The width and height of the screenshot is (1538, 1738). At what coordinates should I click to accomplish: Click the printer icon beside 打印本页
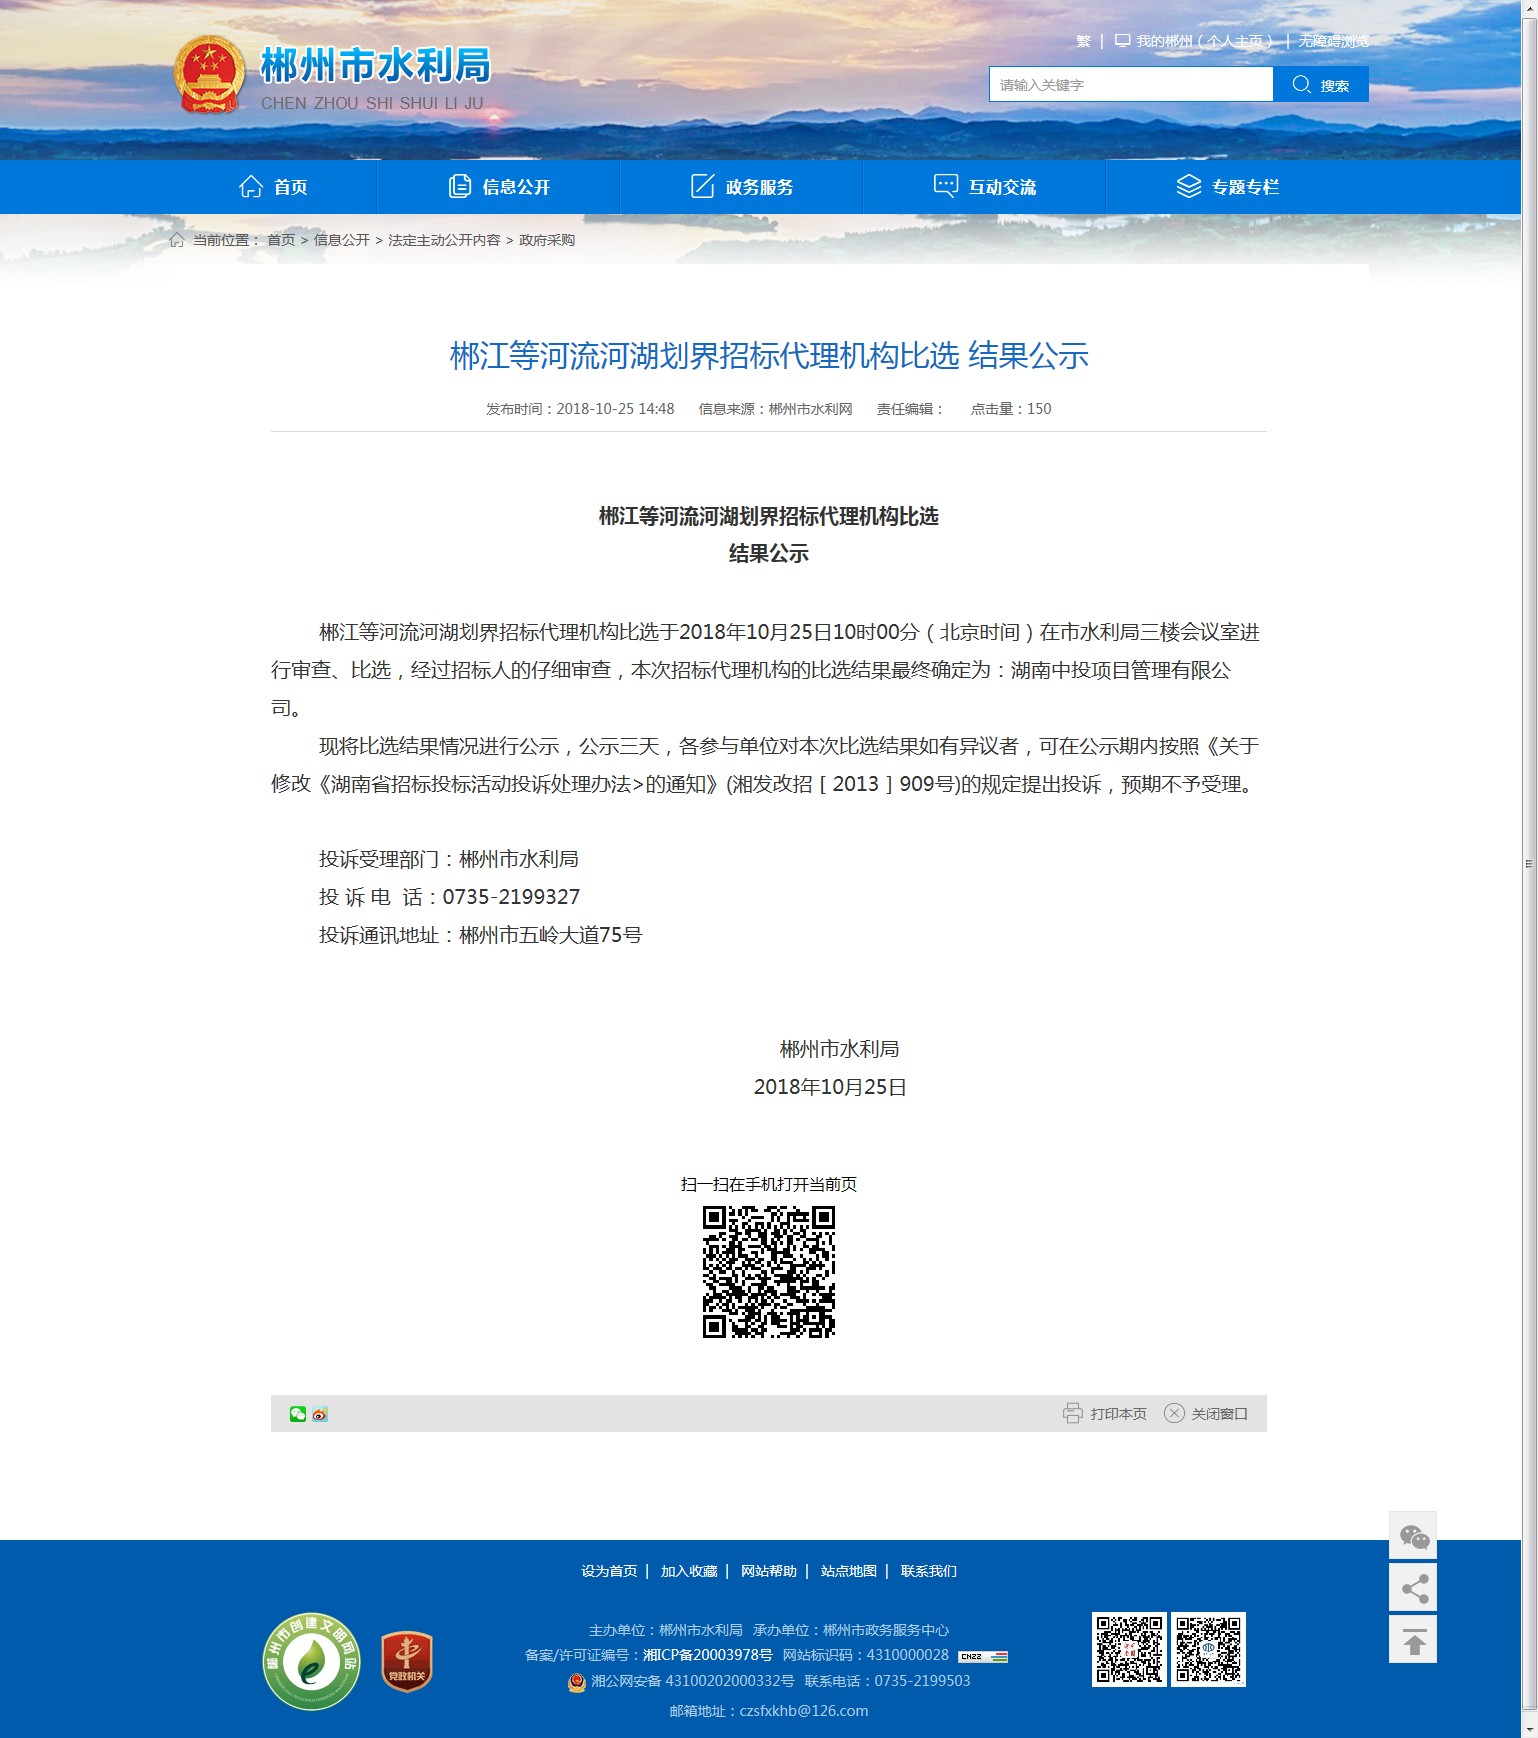point(1073,1413)
